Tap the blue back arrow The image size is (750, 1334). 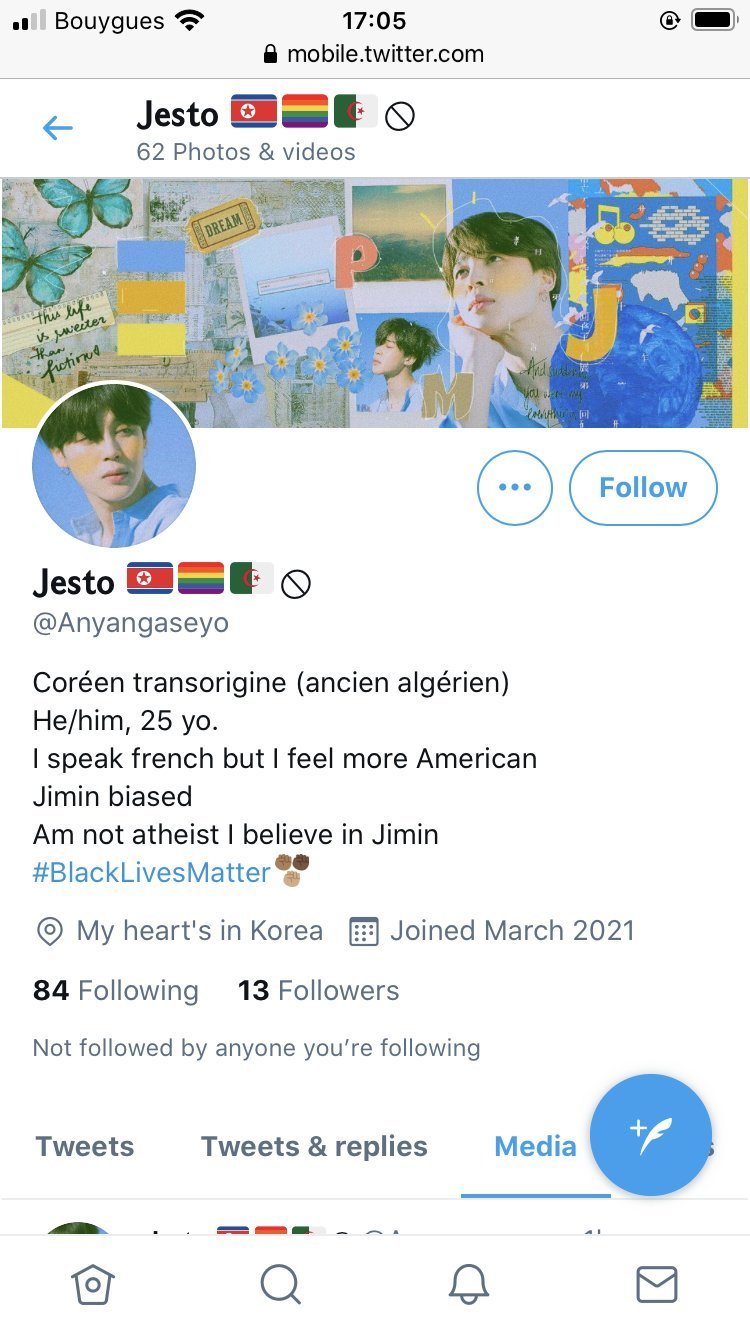pos(58,128)
